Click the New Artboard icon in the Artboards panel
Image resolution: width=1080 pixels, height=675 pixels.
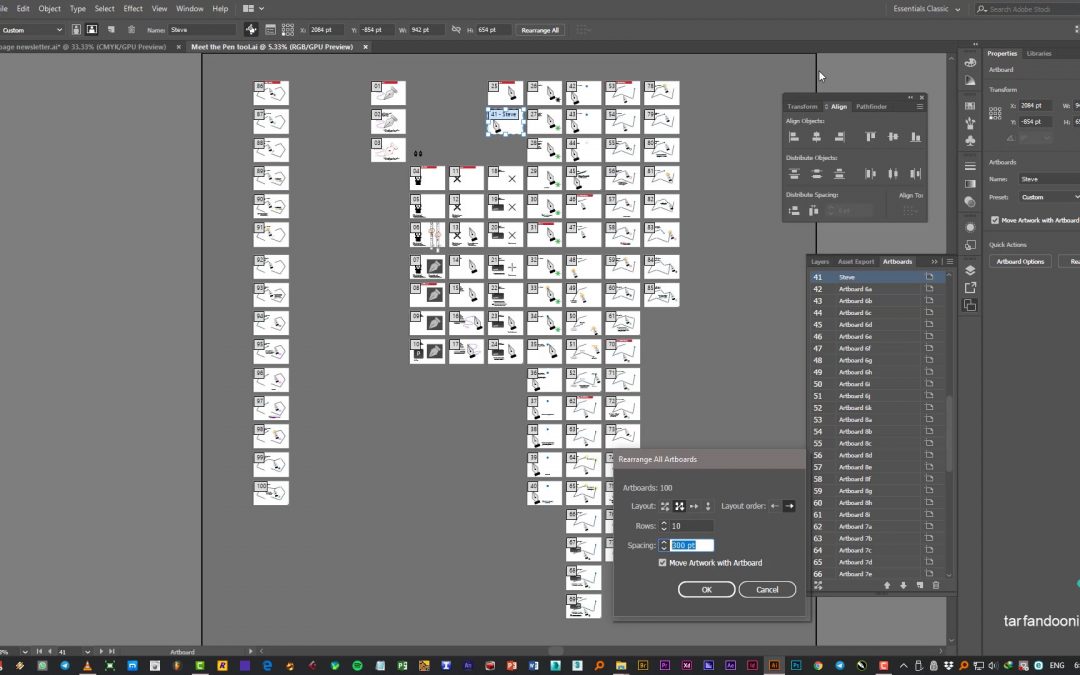920,585
